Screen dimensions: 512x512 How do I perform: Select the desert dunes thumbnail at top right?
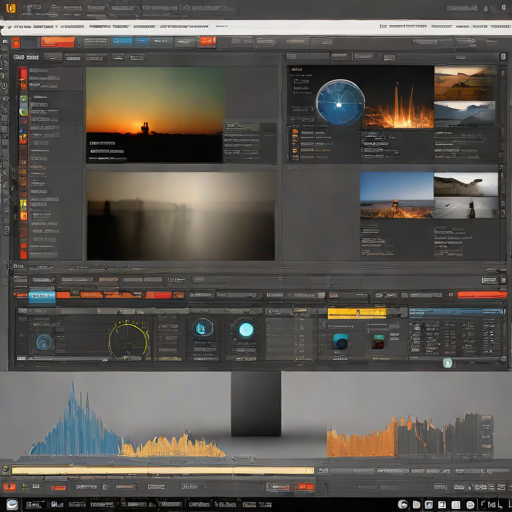465,83
